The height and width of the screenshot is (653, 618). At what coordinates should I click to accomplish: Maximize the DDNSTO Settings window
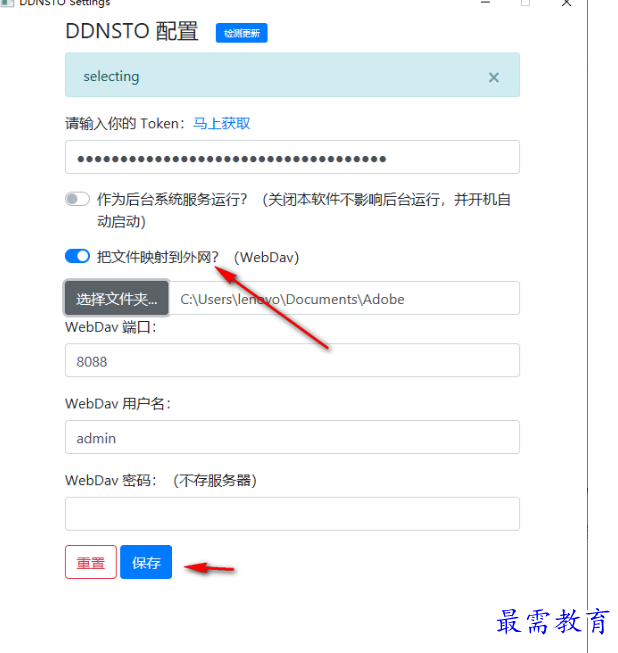tap(526, 3)
